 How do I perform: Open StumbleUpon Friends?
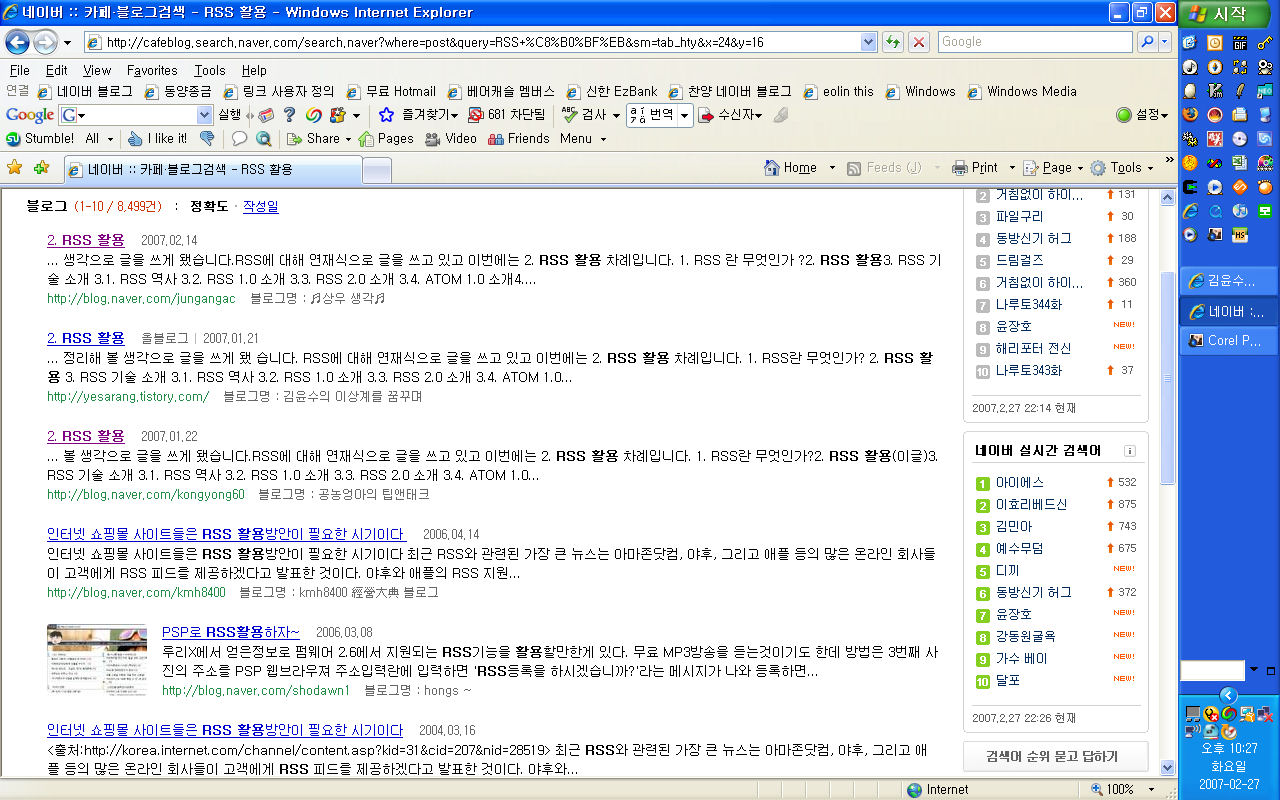pyautogui.click(x=518, y=139)
